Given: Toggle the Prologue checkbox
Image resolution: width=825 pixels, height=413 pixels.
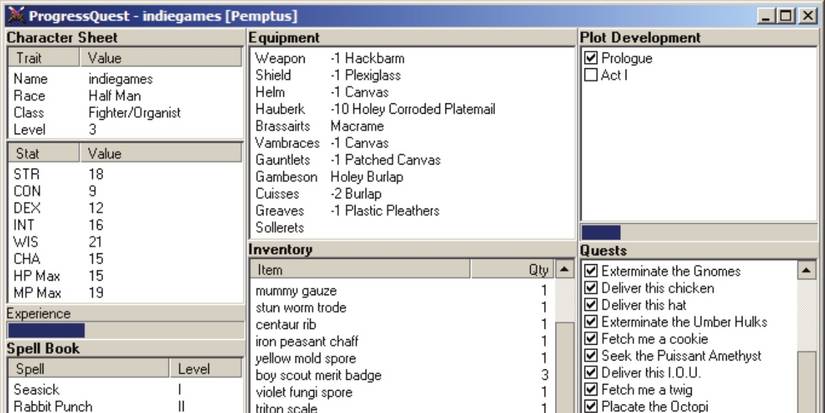Looking at the screenshot, I should [591, 59].
